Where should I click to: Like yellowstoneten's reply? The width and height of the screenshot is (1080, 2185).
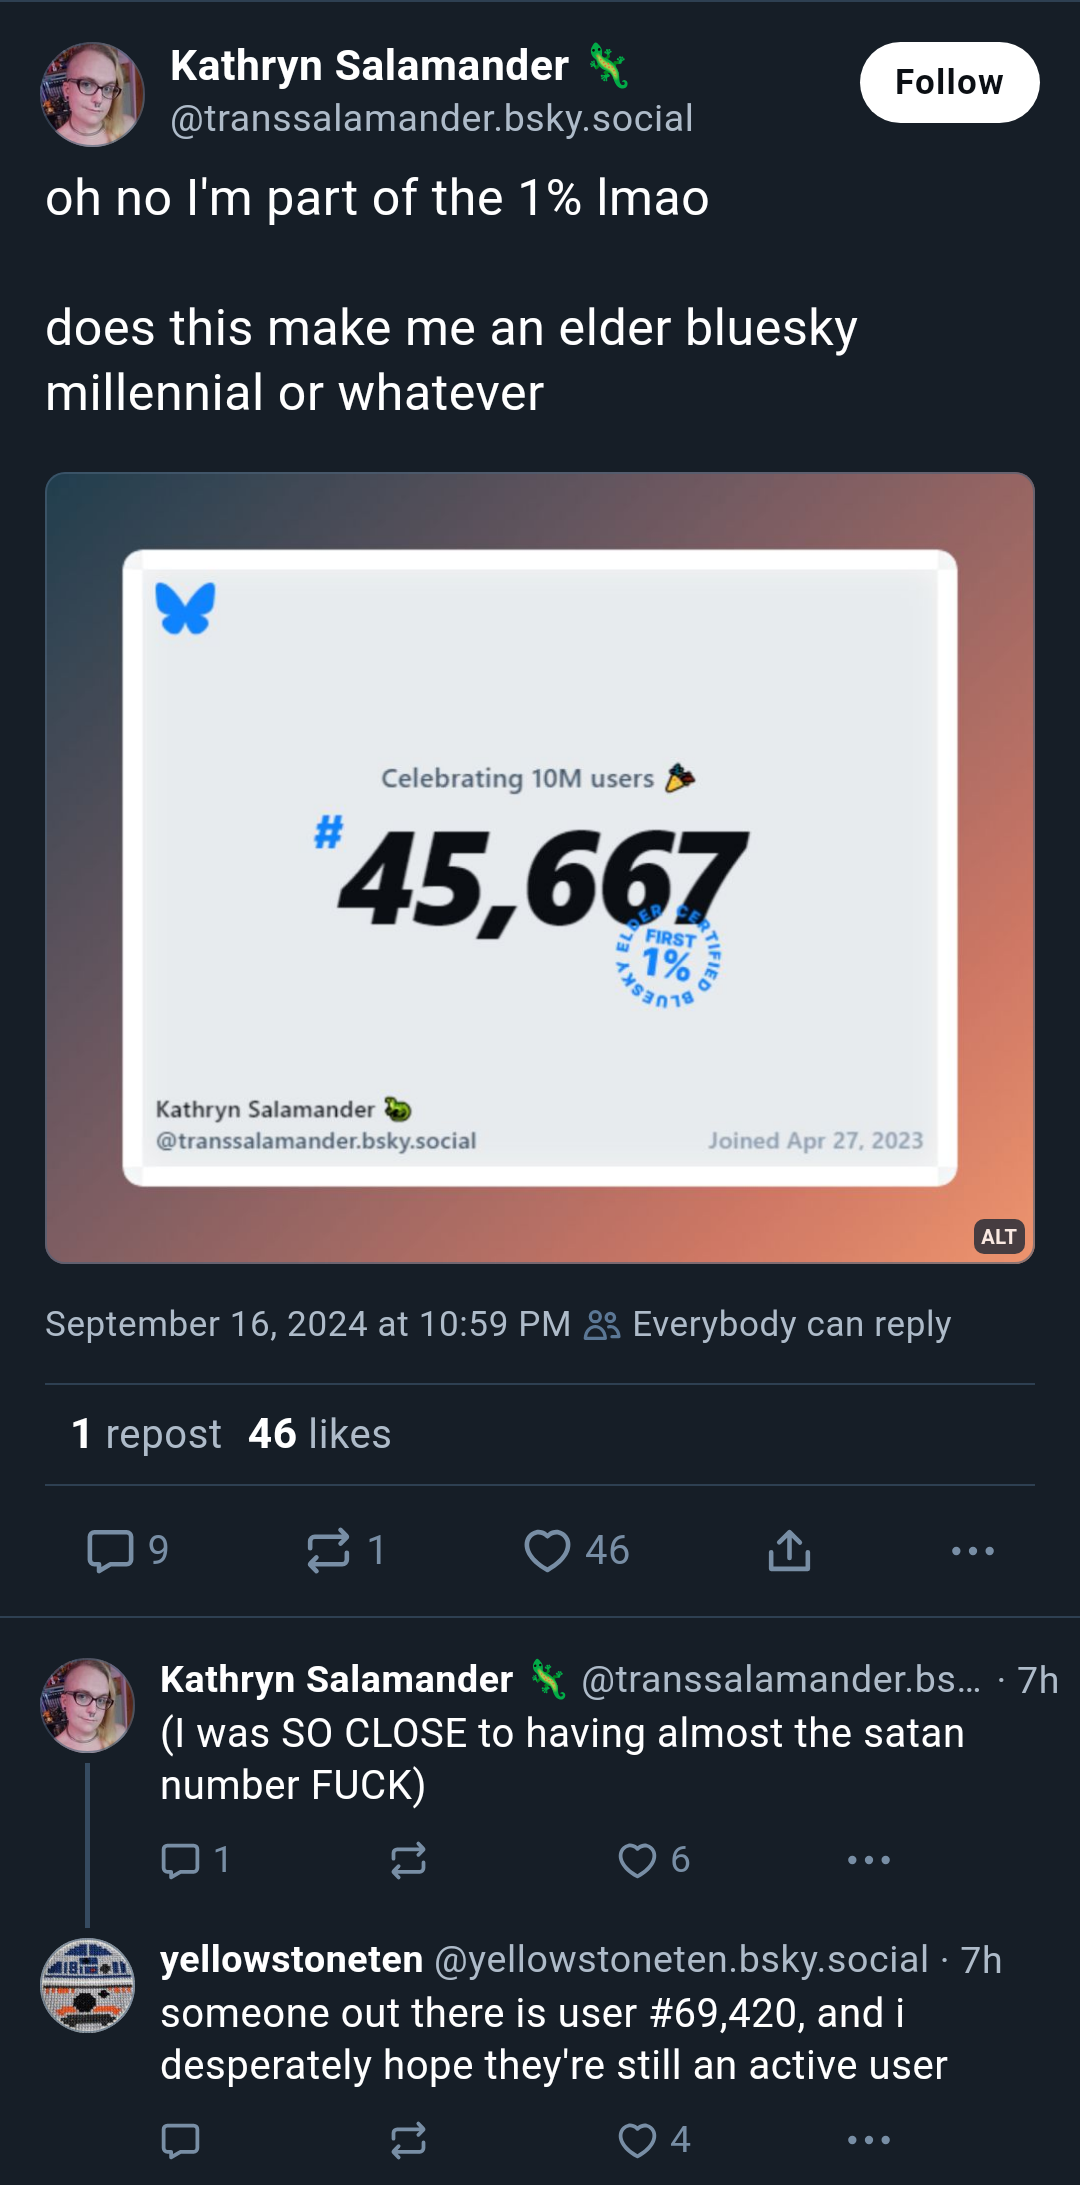point(637,2140)
